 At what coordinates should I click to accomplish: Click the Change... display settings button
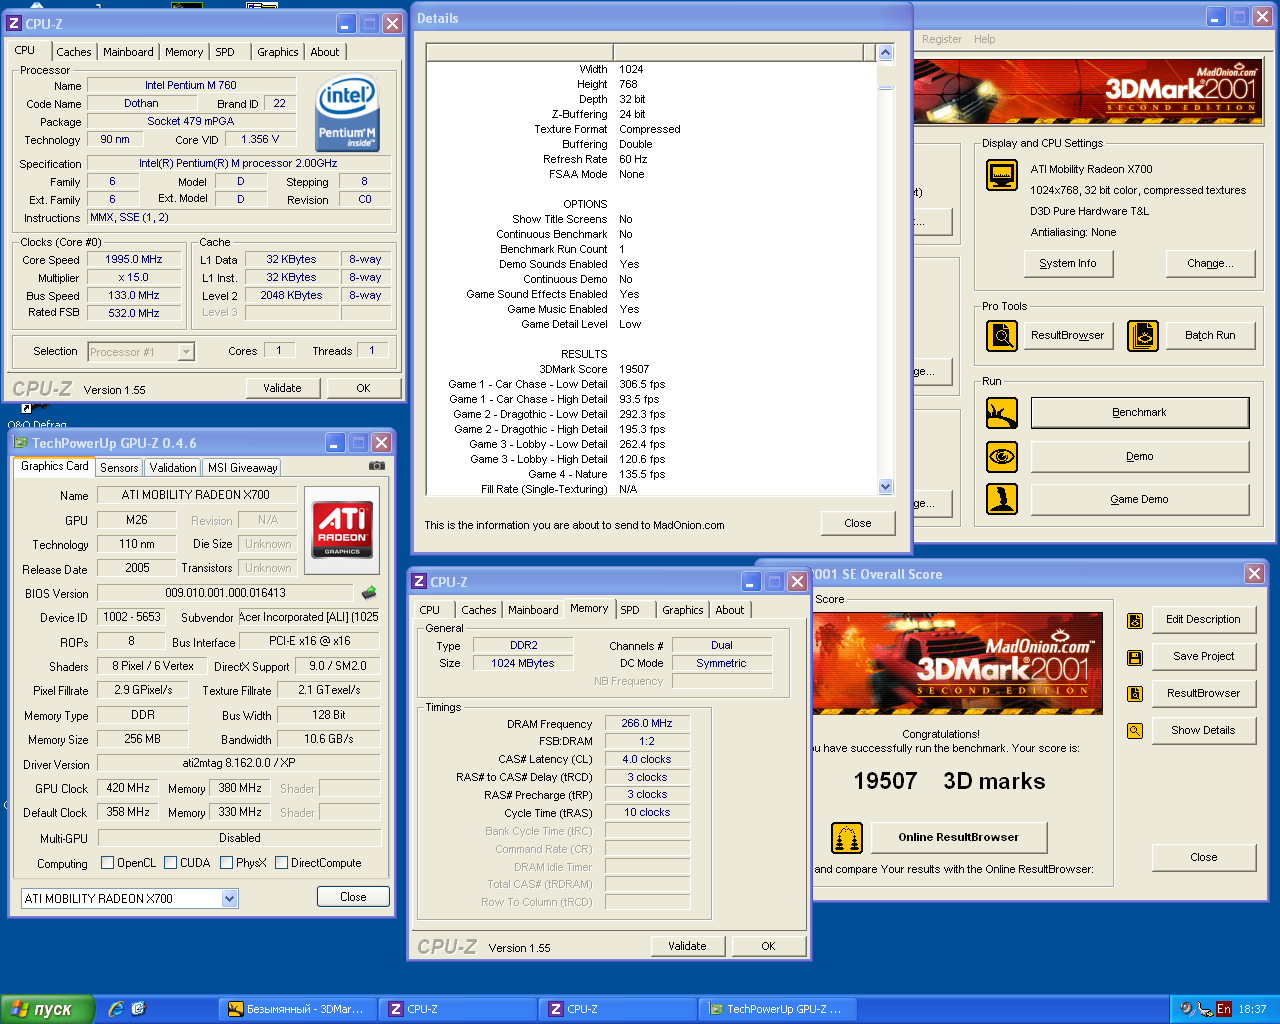click(1210, 264)
